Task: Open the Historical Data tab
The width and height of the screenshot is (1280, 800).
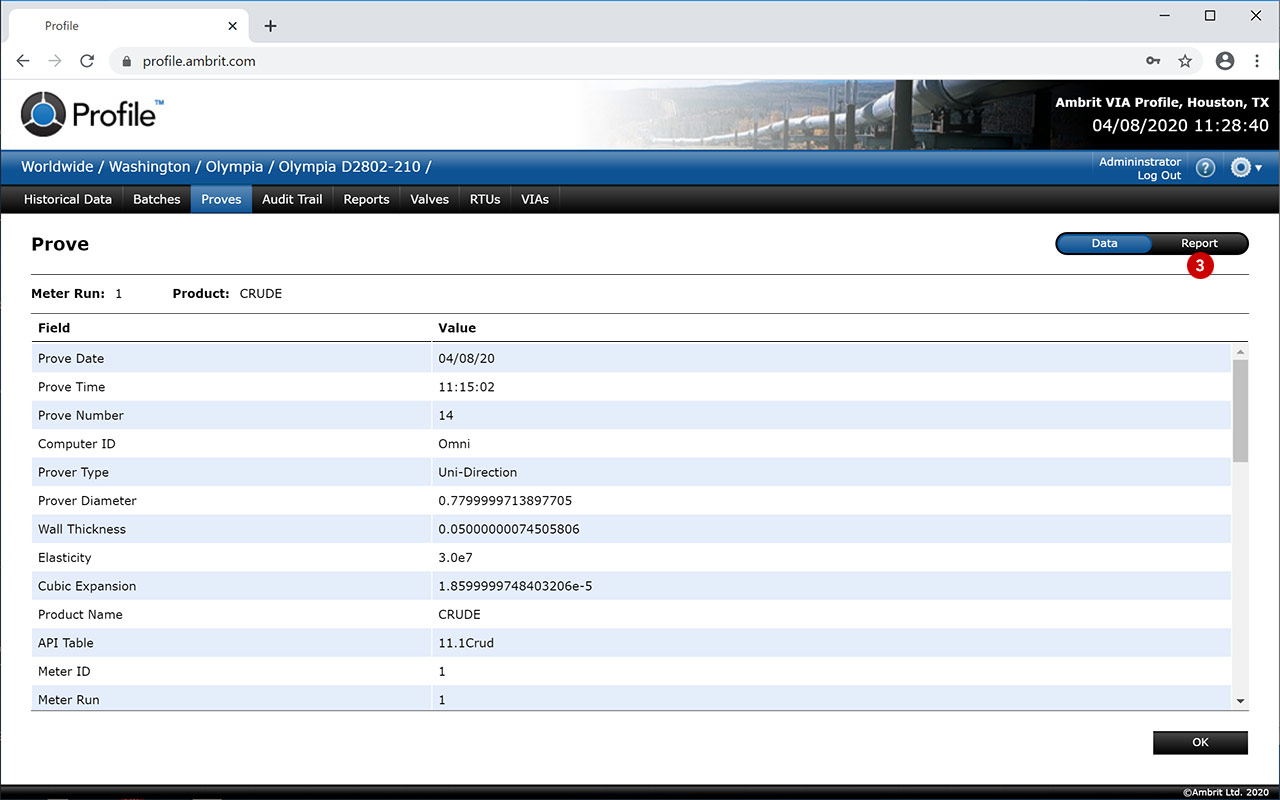Action: point(67,199)
